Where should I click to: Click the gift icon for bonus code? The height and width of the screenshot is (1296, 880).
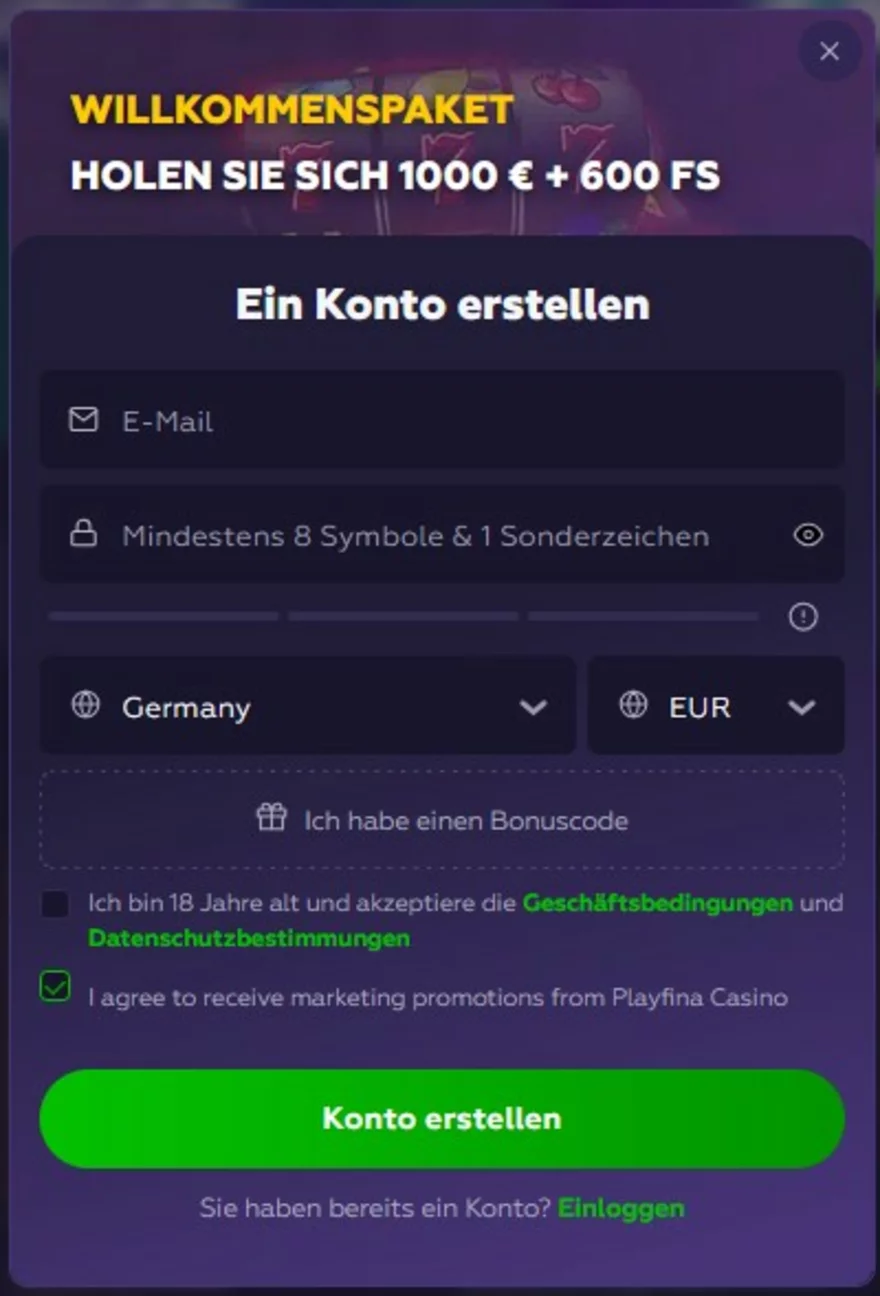pyautogui.click(x=271, y=818)
